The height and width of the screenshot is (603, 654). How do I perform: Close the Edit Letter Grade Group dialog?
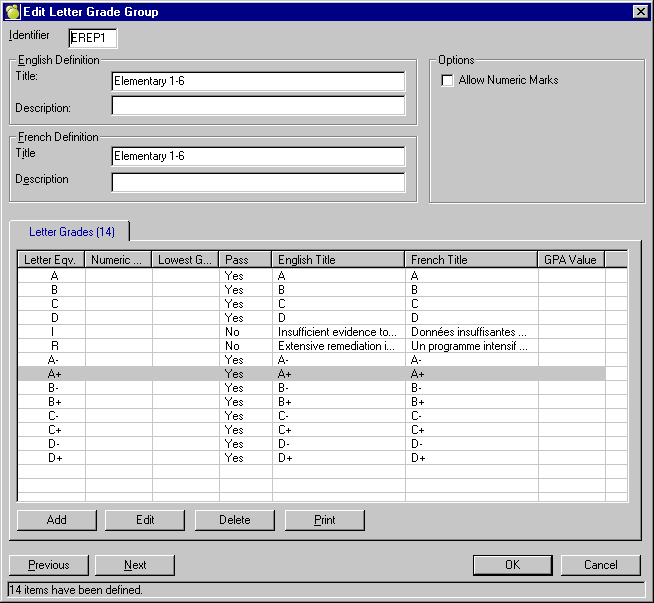(640, 11)
